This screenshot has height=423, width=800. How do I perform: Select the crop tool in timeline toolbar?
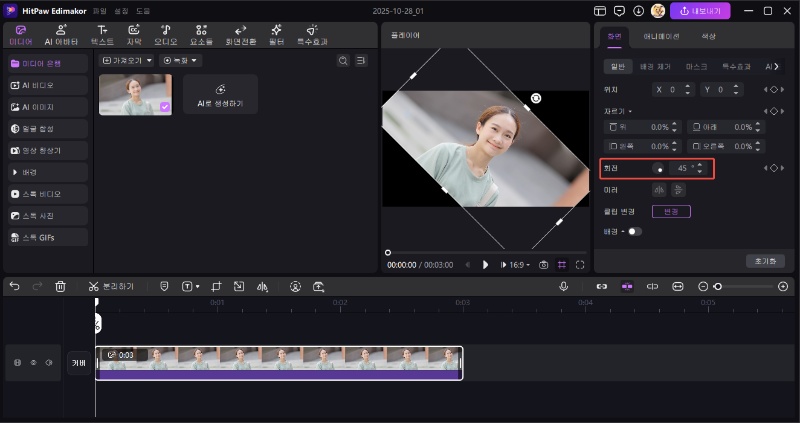tap(216, 287)
